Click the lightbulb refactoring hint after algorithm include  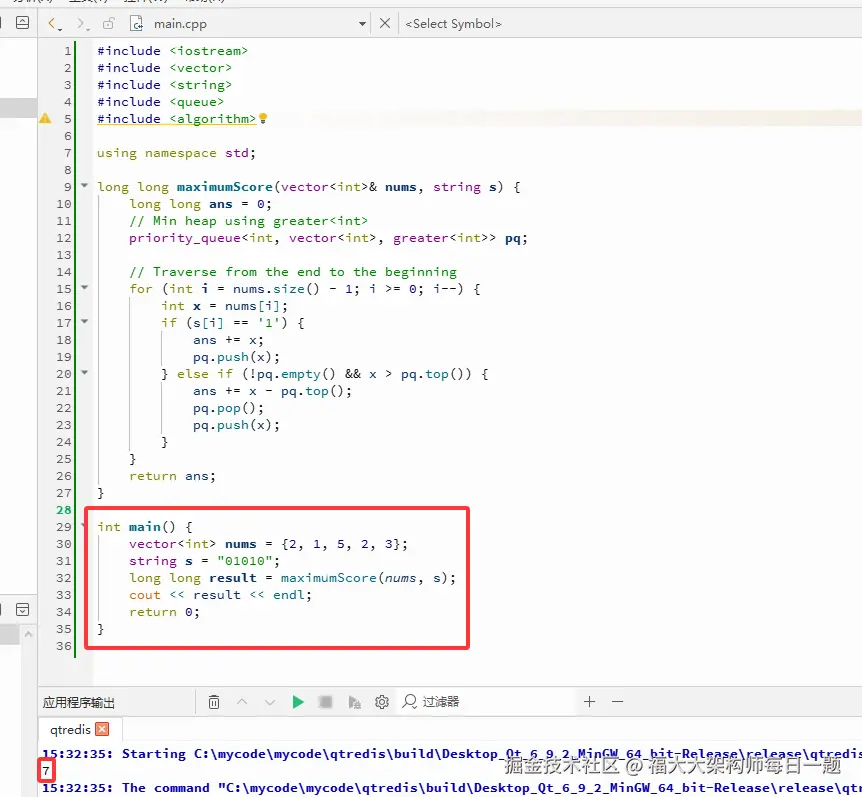pyautogui.click(x=263, y=118)
